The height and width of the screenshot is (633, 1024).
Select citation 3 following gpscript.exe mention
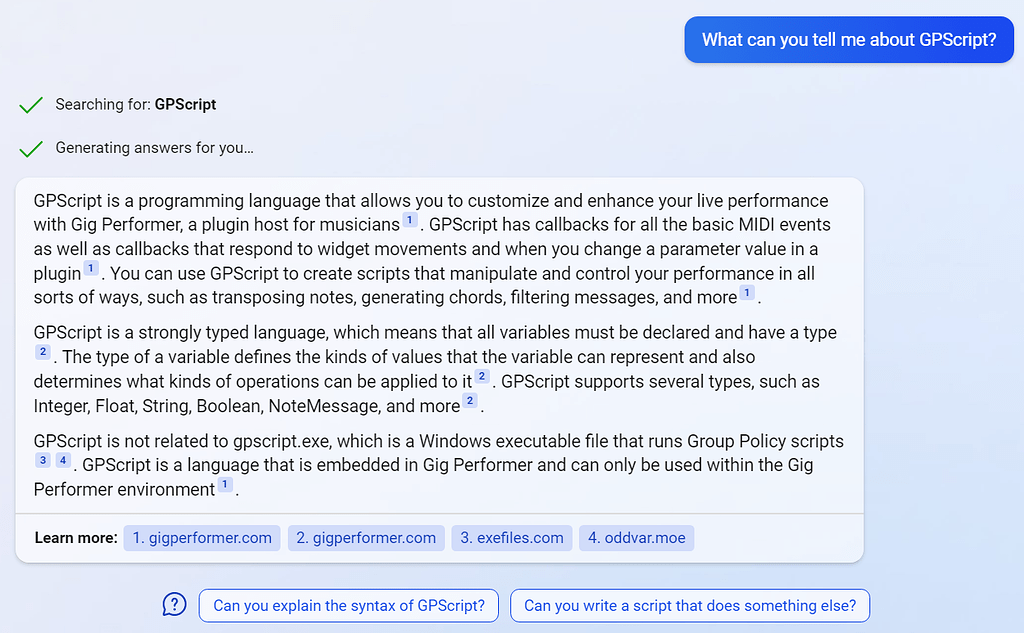coord(41,459)
